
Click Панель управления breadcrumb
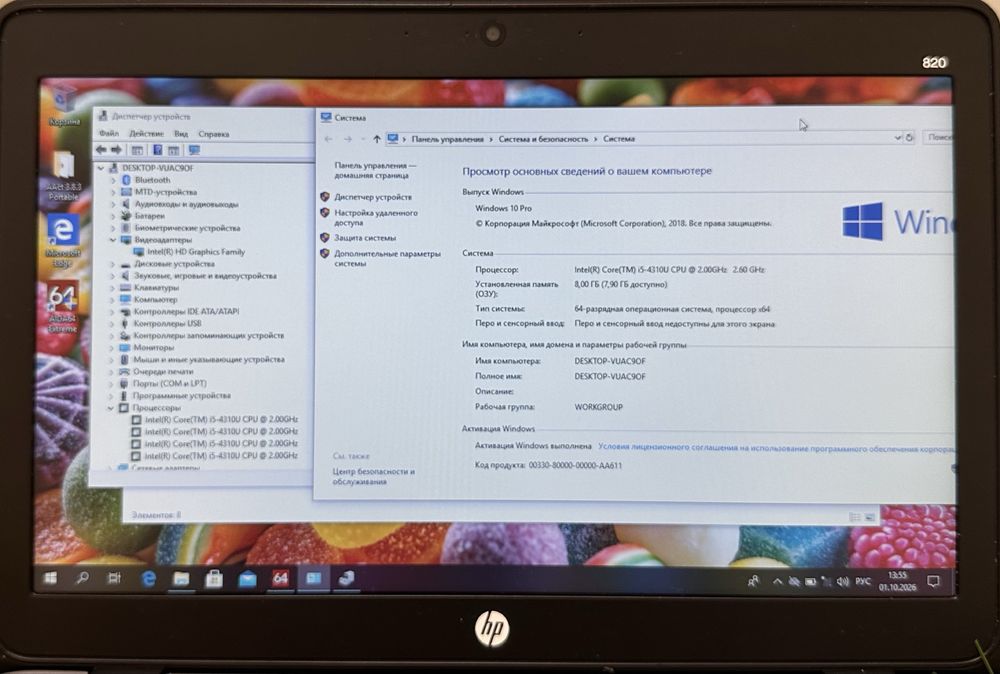(448, 139)
